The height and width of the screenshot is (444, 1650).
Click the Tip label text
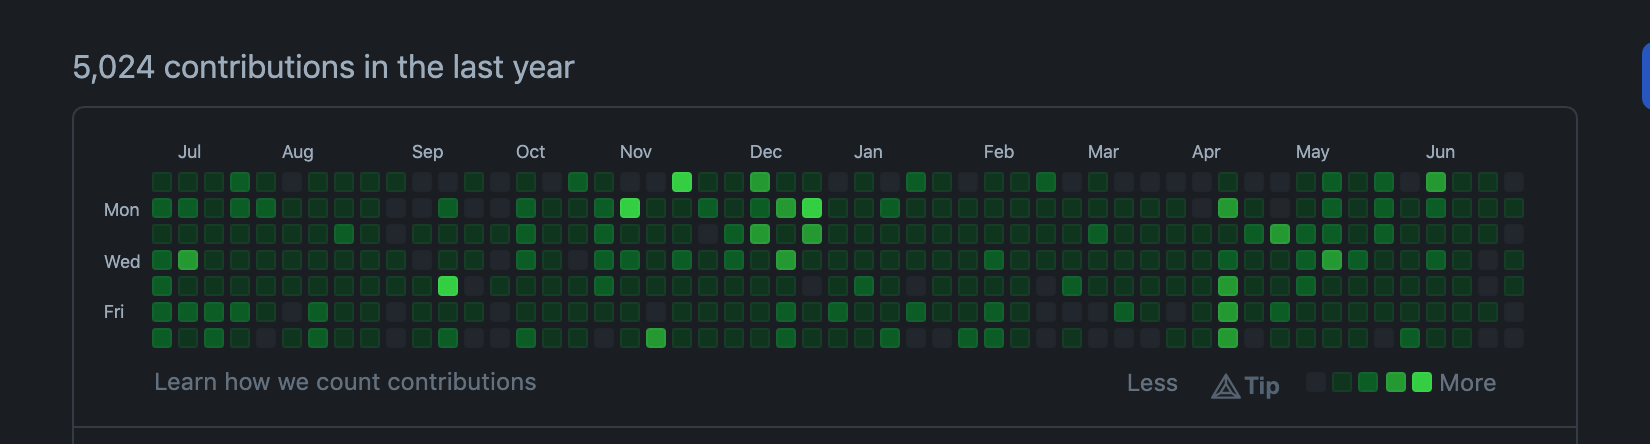1262,386
